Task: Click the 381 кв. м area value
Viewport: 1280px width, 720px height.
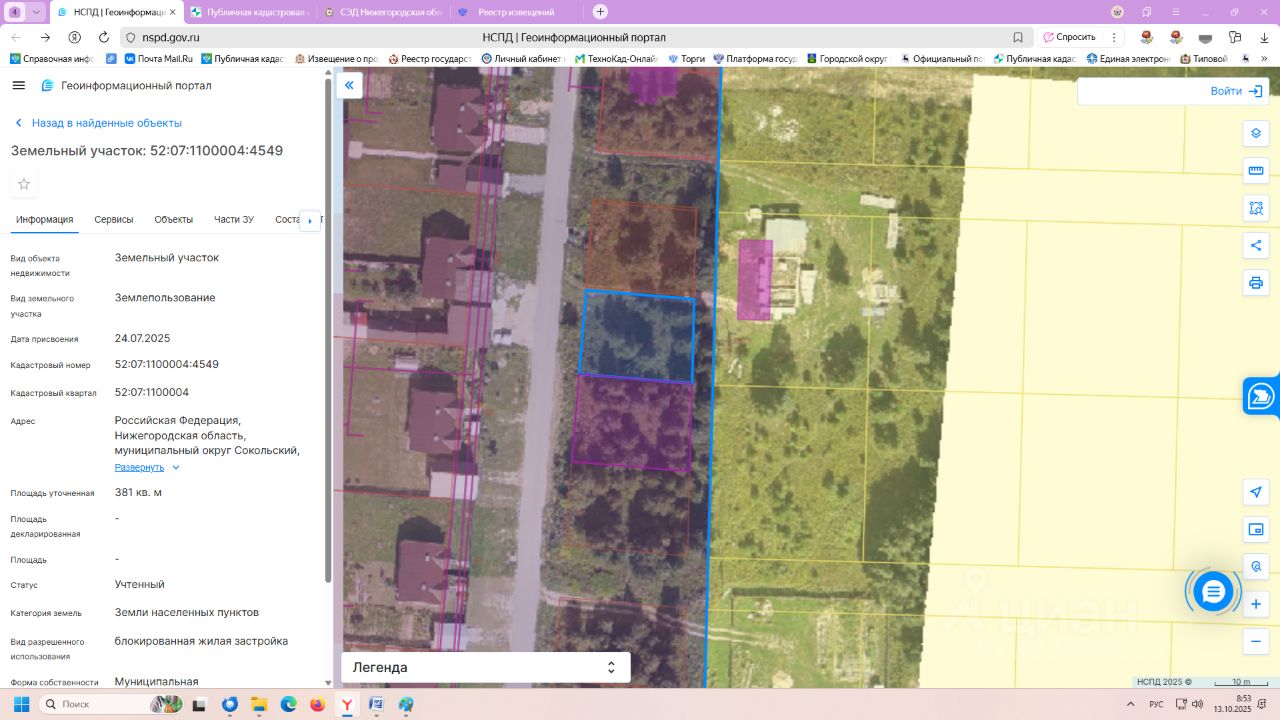Action: click(x=138, y=492)
